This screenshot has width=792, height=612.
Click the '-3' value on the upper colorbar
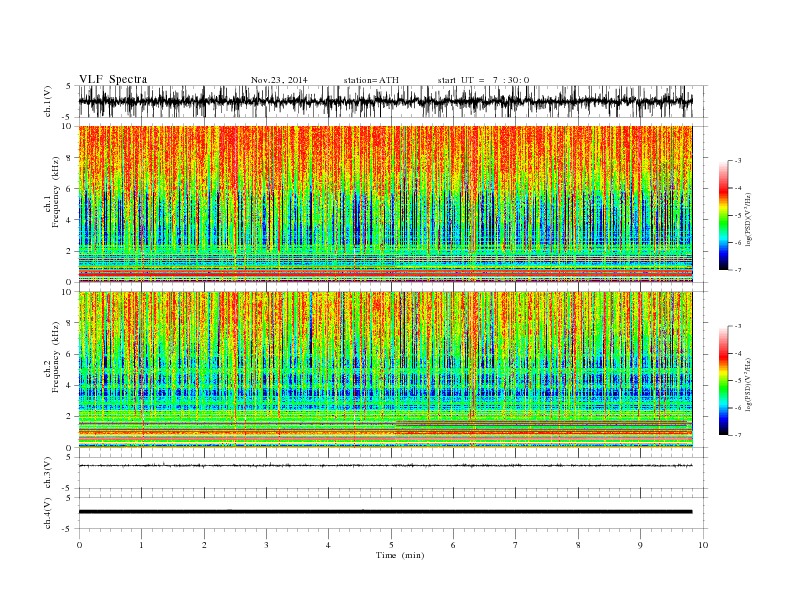[x=737, y=161]
